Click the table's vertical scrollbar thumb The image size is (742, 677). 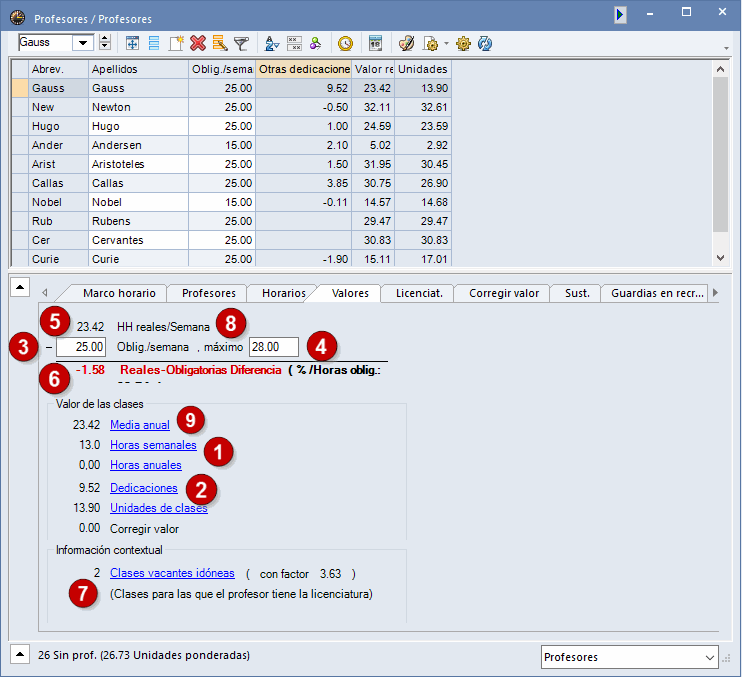(720, 154)
